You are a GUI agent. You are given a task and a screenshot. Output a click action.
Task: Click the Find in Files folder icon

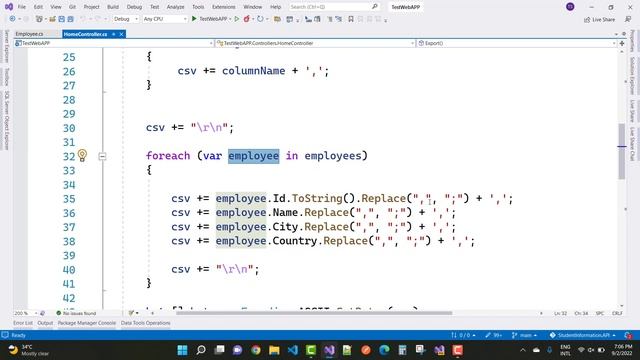tap(277, 19)
